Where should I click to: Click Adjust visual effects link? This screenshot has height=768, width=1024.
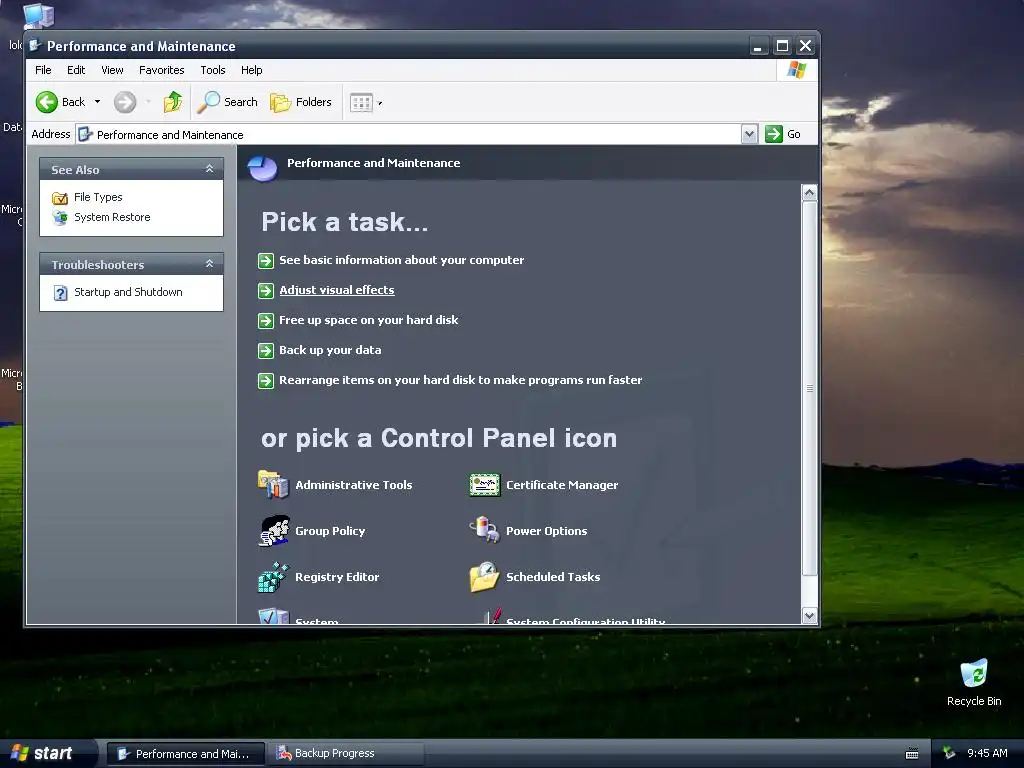pyautogui.click(x=337, y=290)
